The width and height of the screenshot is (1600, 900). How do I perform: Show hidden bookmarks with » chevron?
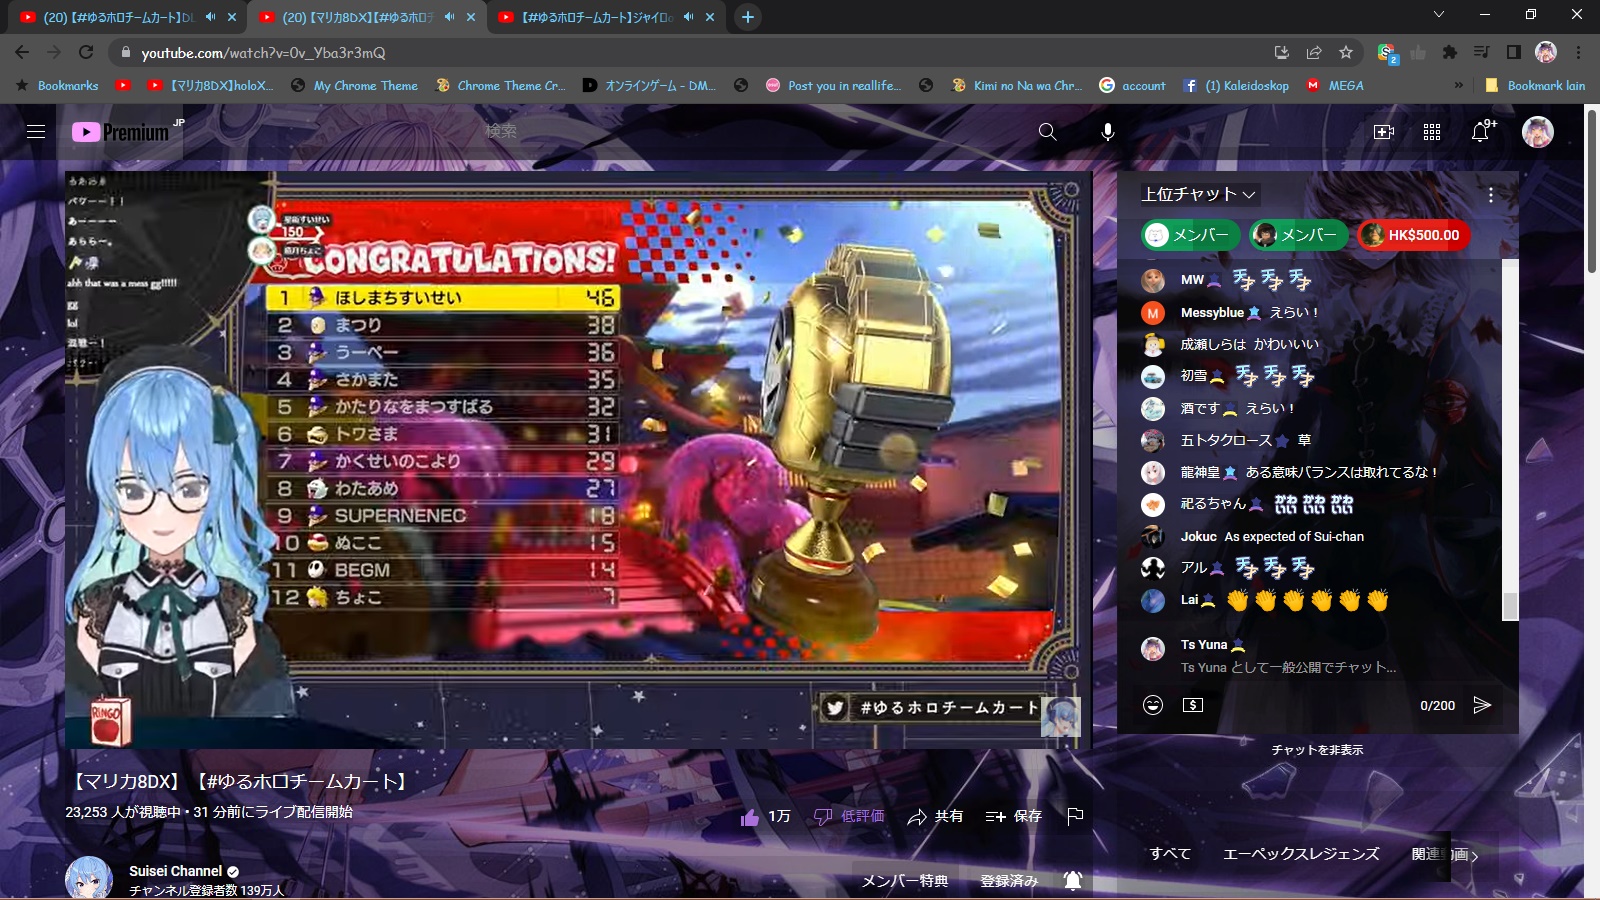coord(1459,86)
